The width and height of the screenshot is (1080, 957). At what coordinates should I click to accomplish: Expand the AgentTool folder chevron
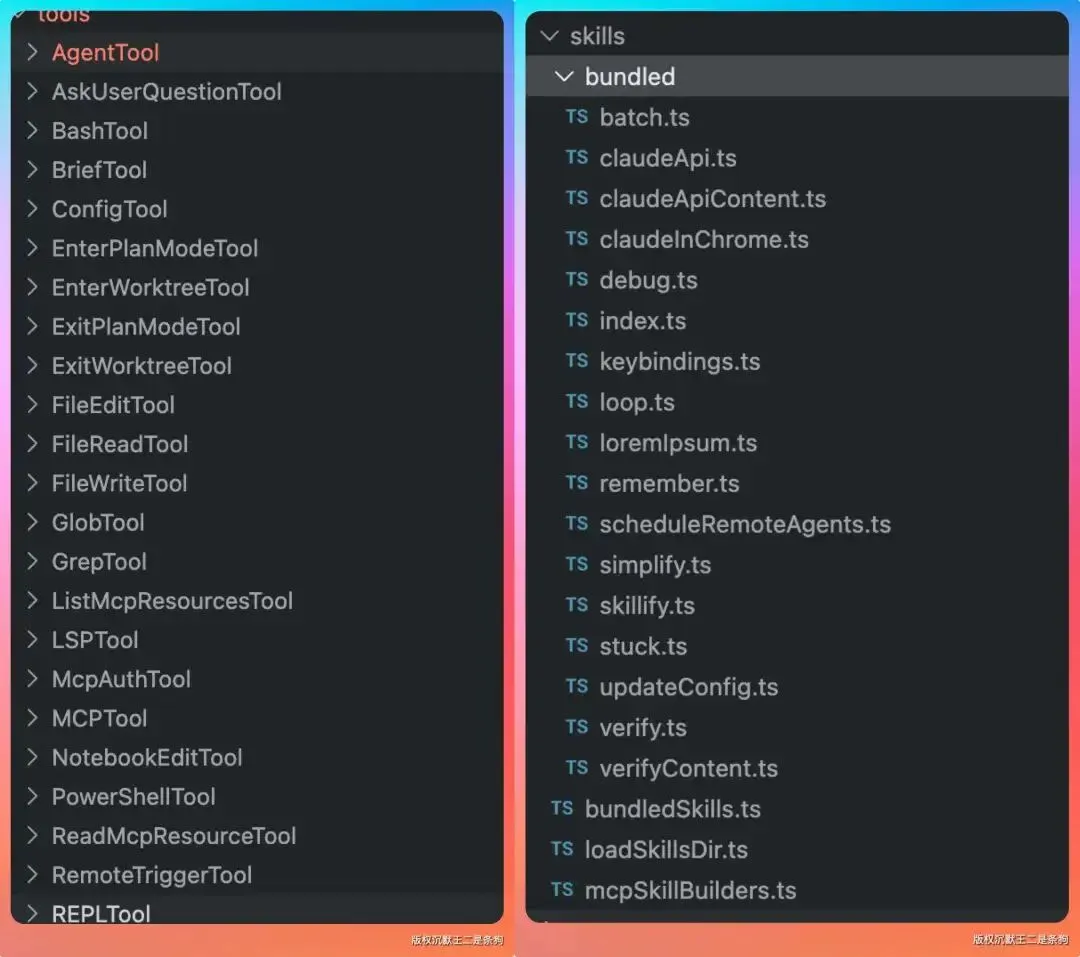32,52
